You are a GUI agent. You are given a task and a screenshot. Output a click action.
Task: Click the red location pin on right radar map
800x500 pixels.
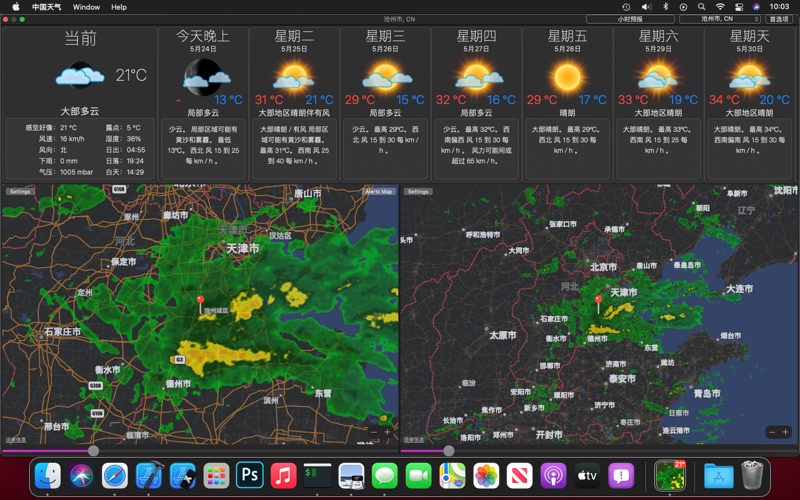point(598,303)
